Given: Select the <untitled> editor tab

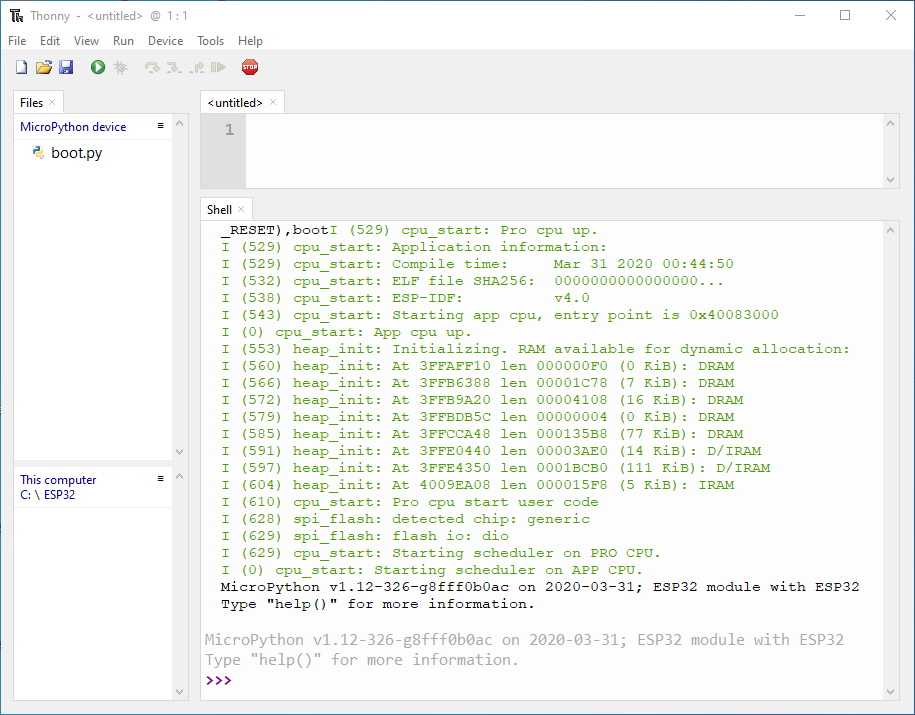Looking at the screenshot, I should coord(235,103).
